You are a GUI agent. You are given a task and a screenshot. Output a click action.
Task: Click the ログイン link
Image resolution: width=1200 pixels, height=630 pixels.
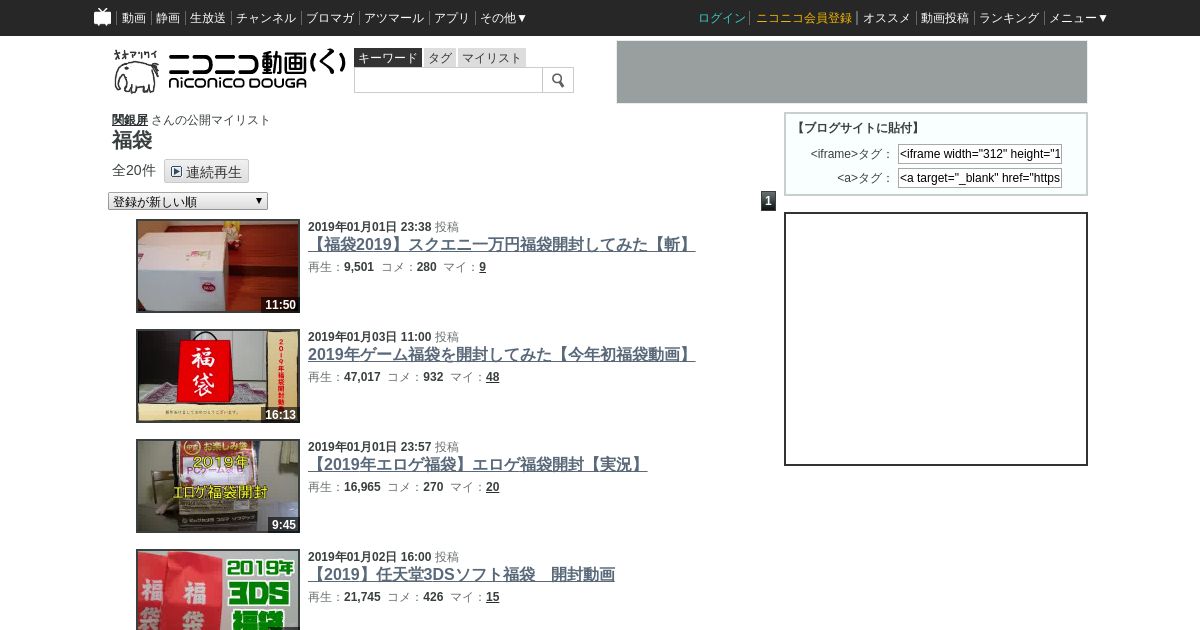pos(722,18)
